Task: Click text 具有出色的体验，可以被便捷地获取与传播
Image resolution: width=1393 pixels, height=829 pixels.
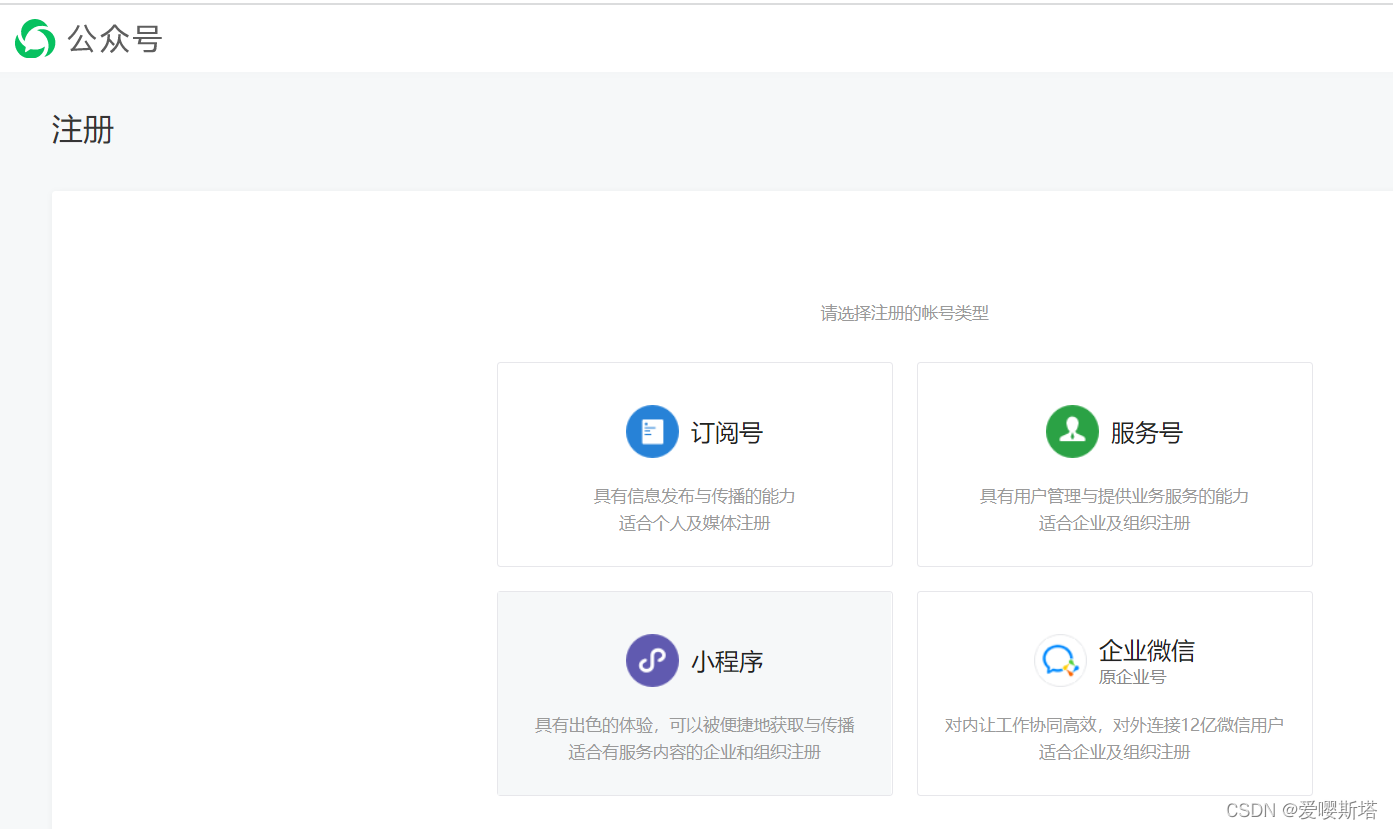Action: 695,725
